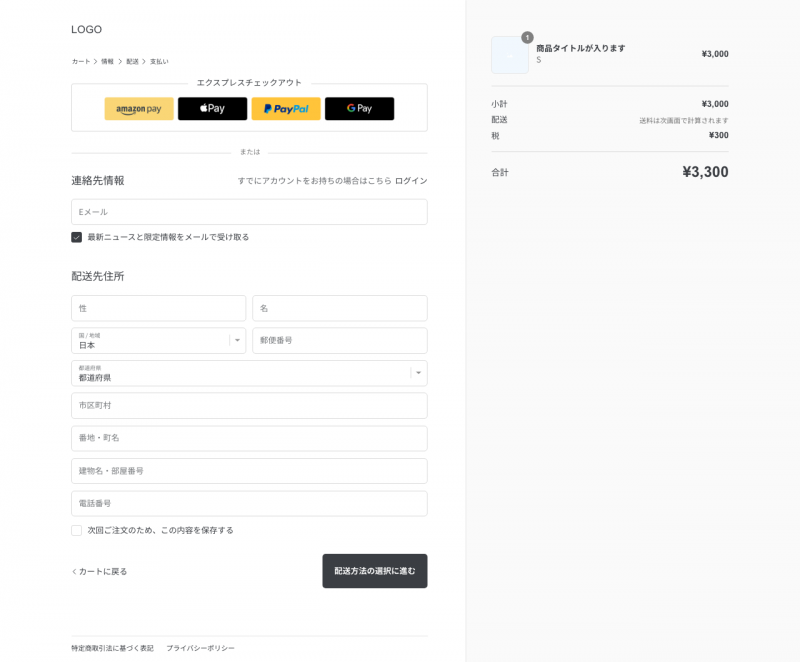
Task: Open the 国/地域 dropdown showing 日本
Action: pos(159,340)
